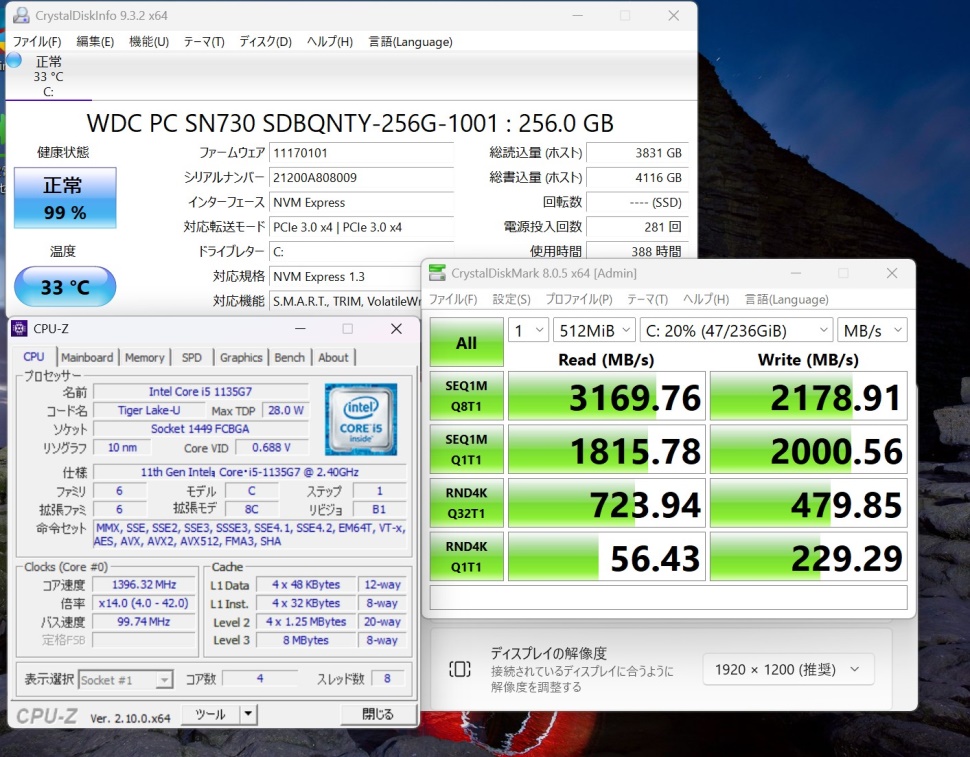The width and height of the screenshot is (970, 757).
Task: Click the PCIe 3.0 x4 transfer mode field
Action: pos(361,227)
